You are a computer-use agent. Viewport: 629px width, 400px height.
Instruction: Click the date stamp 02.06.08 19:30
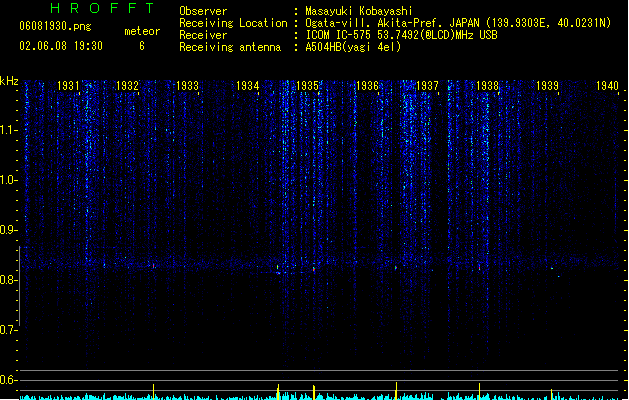(61, 46)
